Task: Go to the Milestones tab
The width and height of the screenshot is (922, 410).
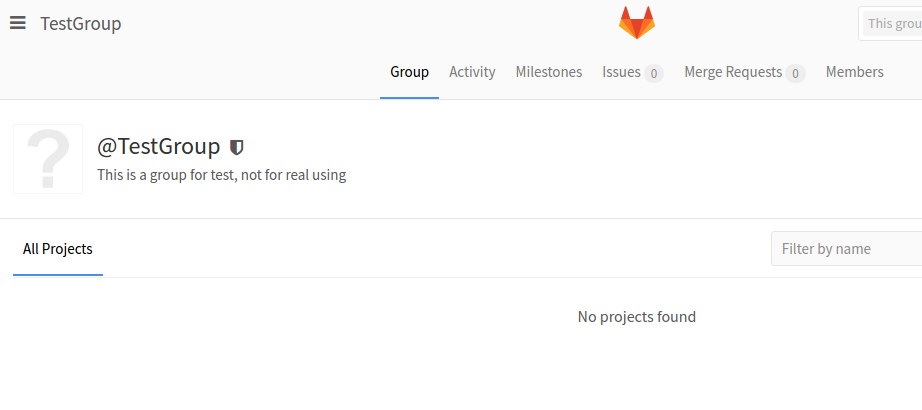Action: tap(549, 72)
